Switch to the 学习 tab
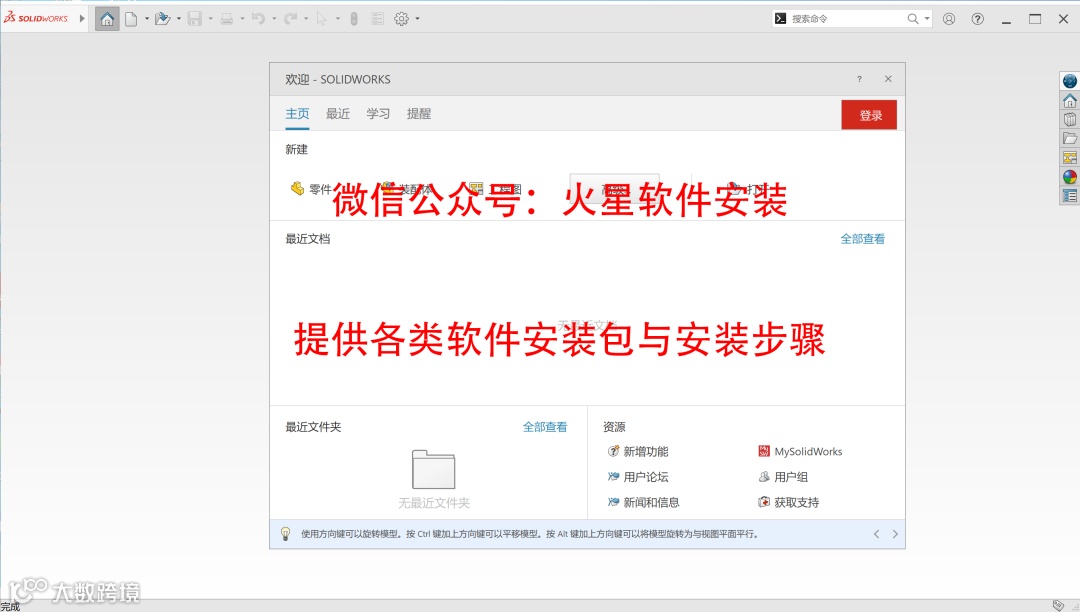Screen dimensions: 1080x612 pos(378,114)
